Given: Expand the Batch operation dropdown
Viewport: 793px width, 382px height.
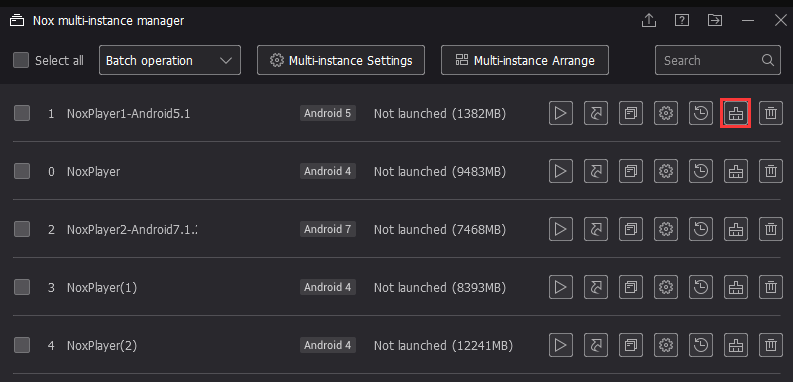Looking at the screenshot, I should (x=170, y=60).
